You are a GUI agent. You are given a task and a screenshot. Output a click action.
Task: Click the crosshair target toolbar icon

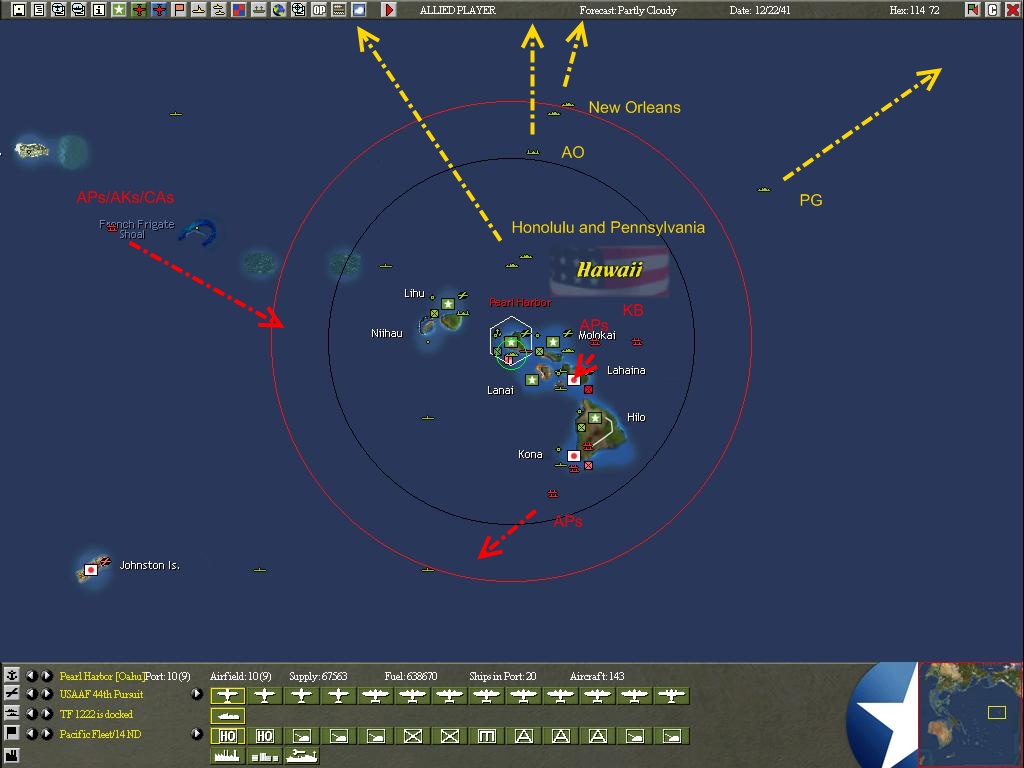298,10
